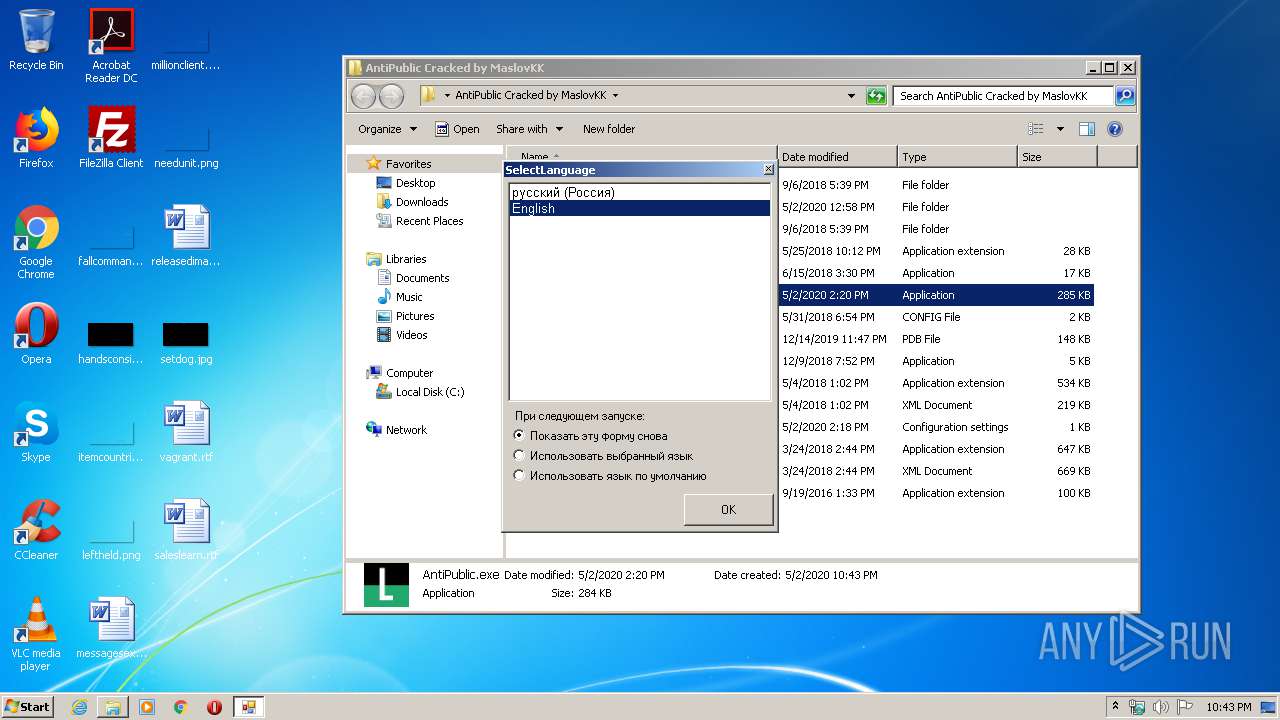This screenshot has width=1280, height=720.
Task: Select releasedima Word document on desktop
Action: coord(186,236)
